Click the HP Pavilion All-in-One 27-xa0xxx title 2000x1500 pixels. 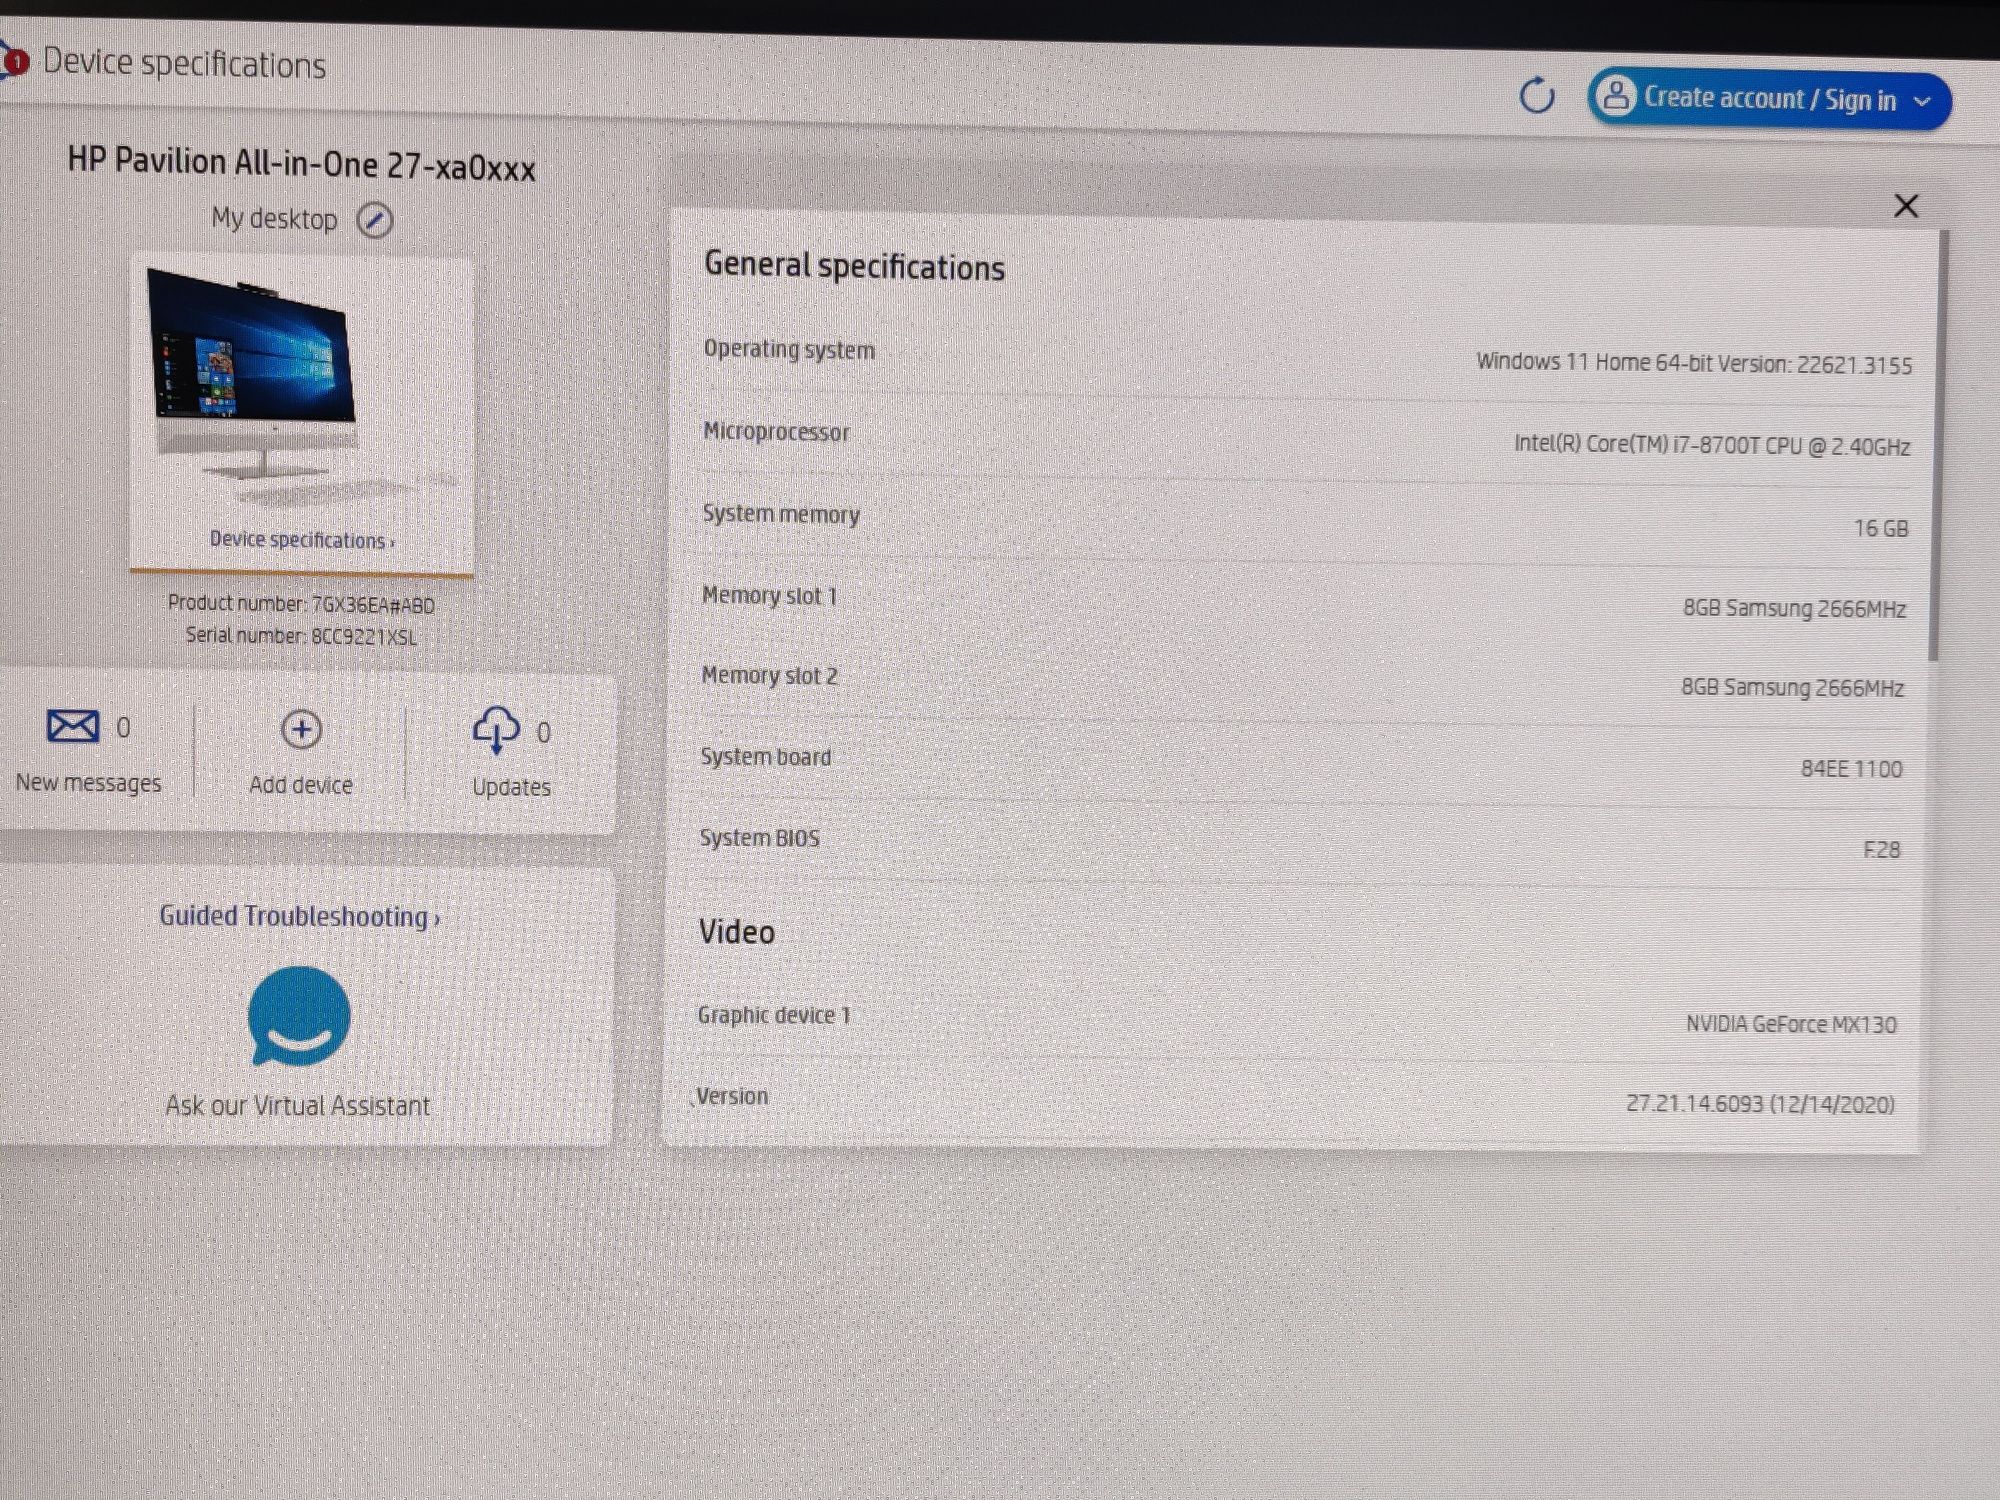tap(301, 164)
